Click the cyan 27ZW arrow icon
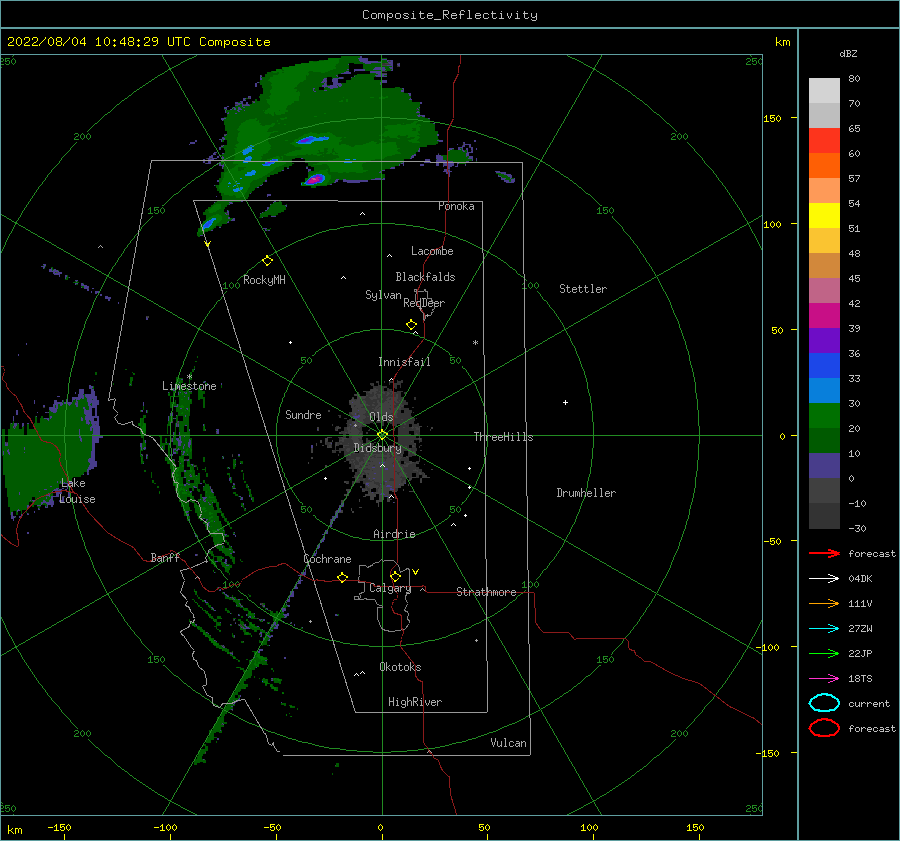This screenshot has height=841, width=900. coord(824,629)
